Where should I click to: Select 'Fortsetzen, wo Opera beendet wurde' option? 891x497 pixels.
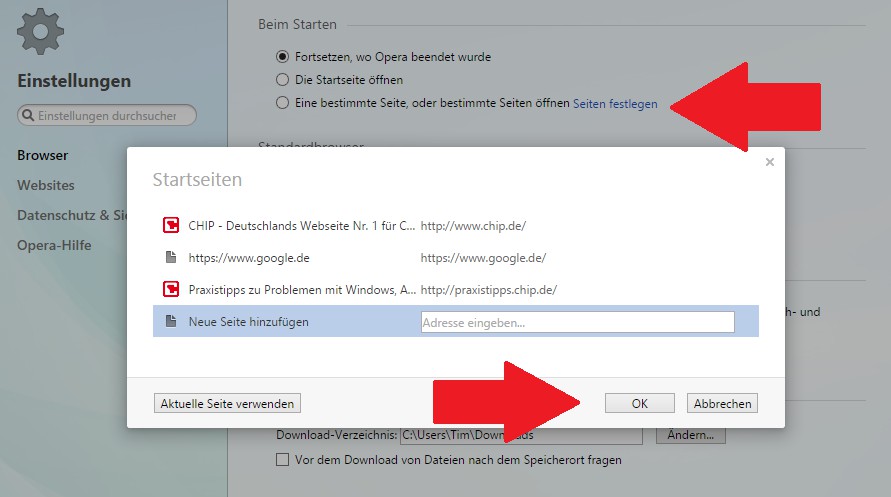point(282,57)
